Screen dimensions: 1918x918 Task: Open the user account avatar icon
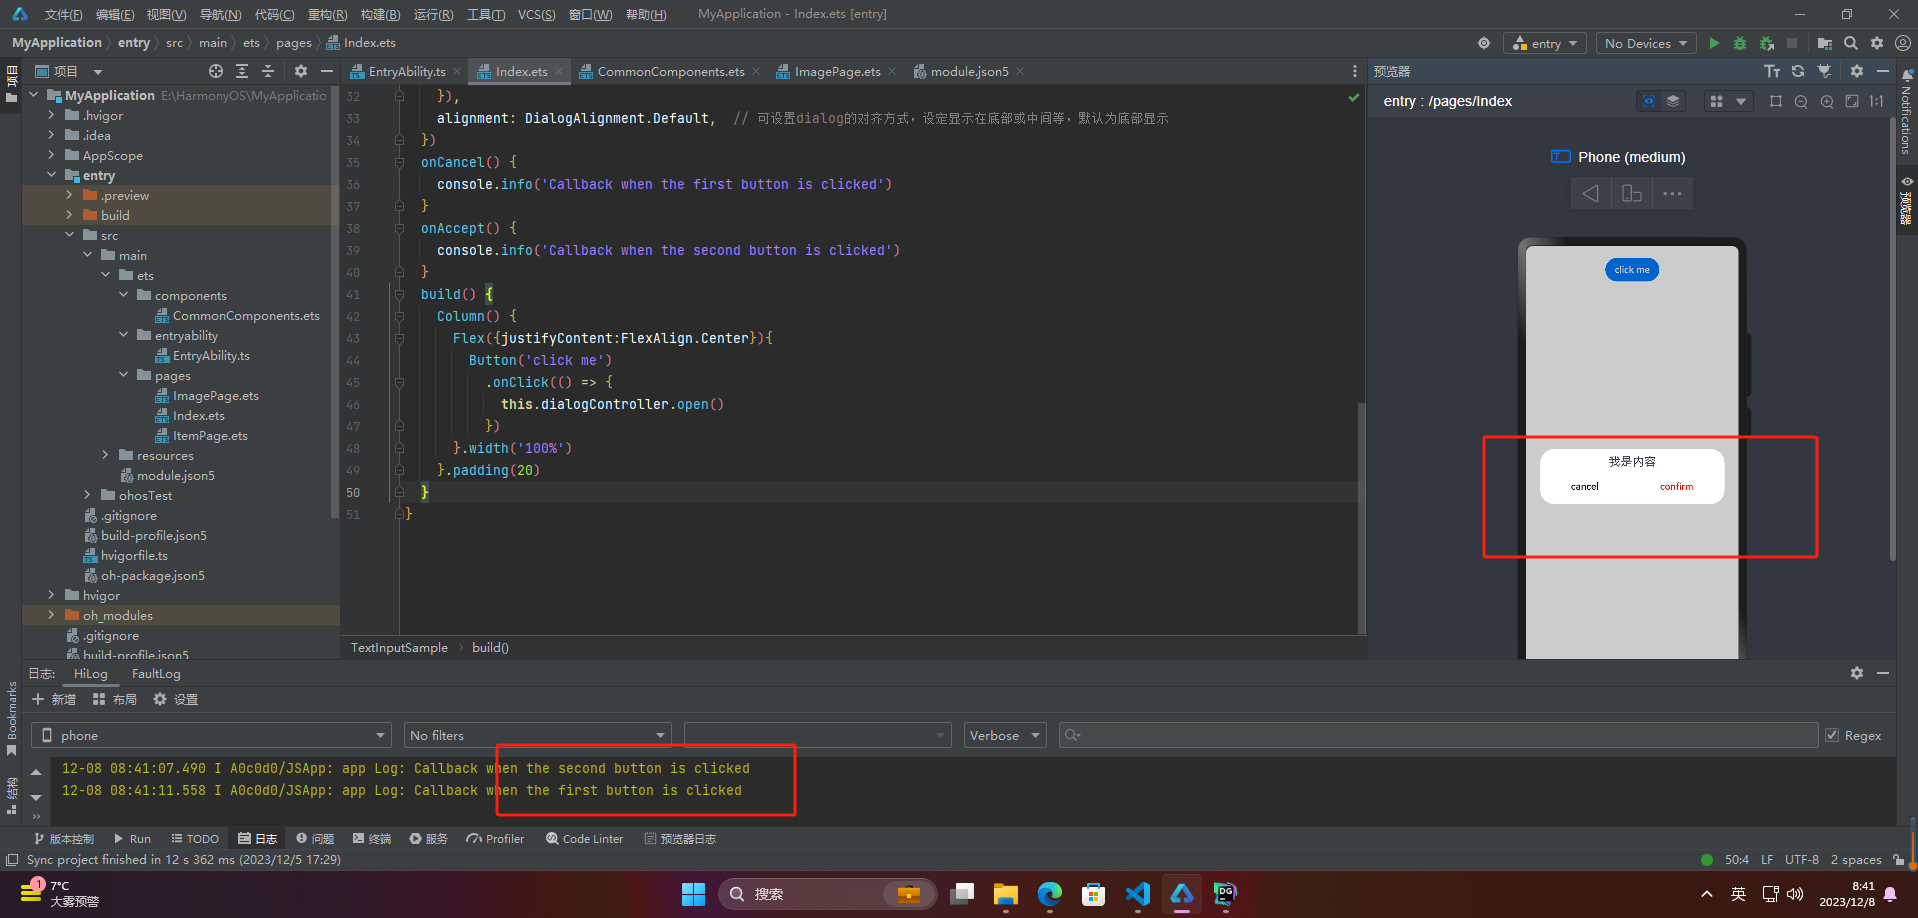pos(1903,43)
